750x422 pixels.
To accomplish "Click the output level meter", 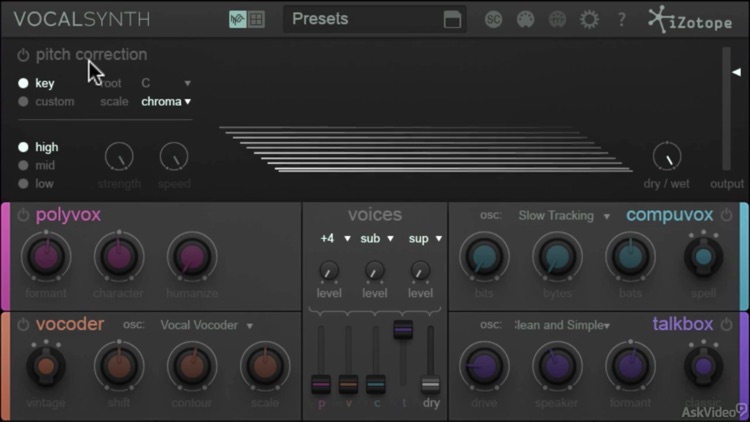I will tap(727, 109).
